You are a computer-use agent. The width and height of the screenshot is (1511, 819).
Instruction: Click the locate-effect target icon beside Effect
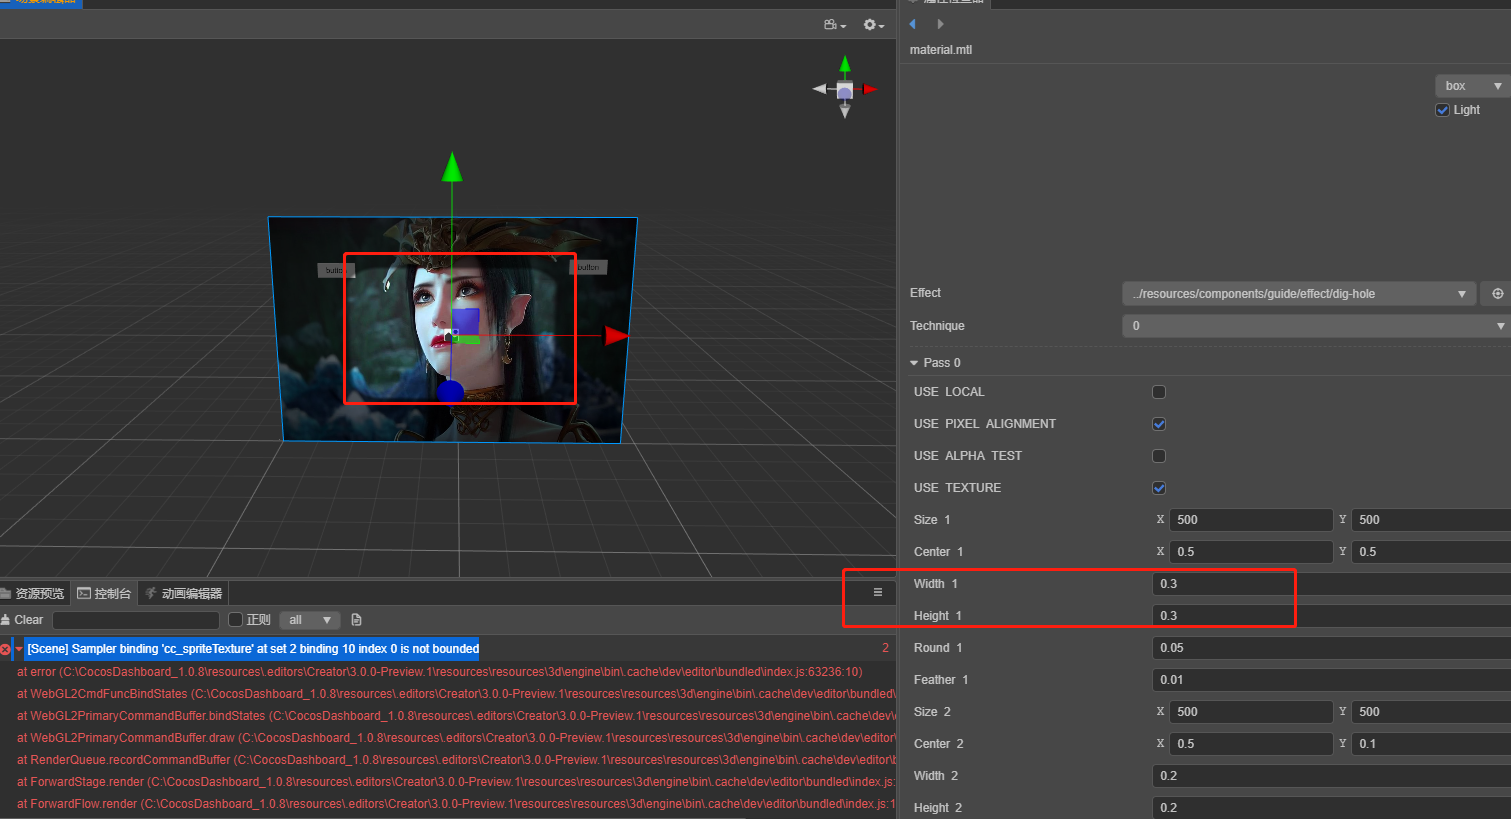tap(1497, 294)
